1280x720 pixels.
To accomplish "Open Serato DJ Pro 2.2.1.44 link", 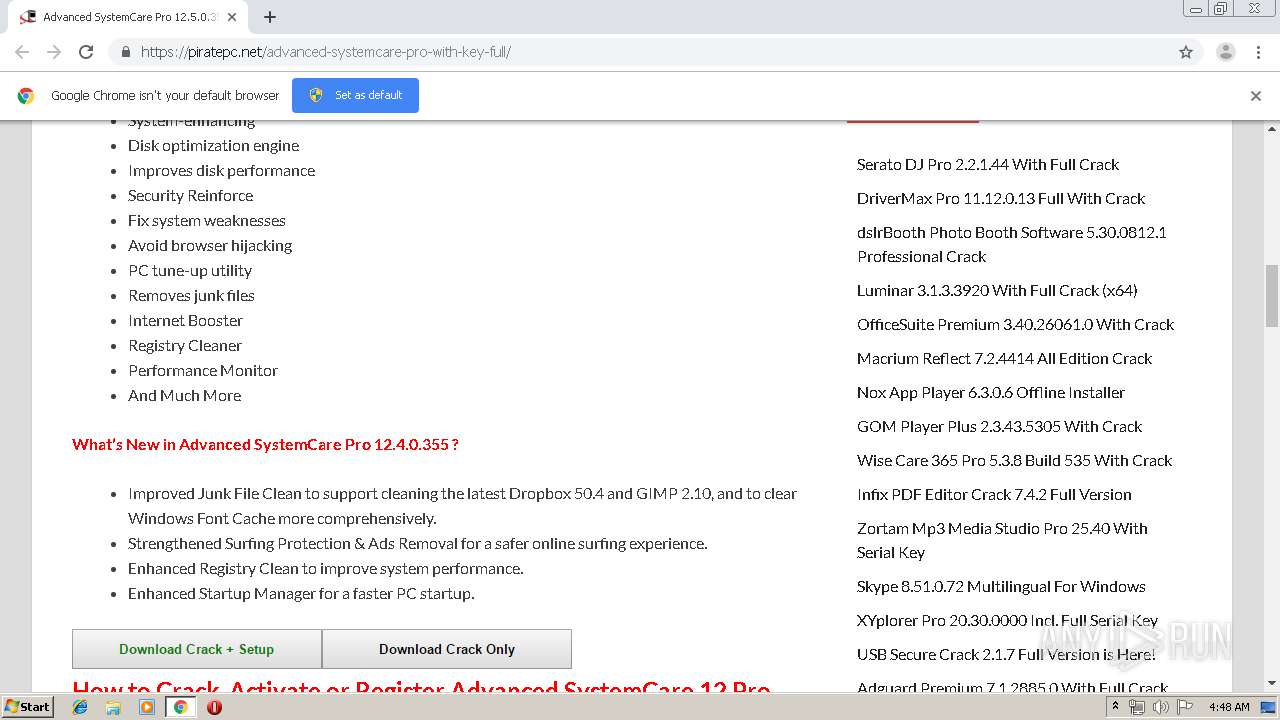I will (x=988, y=165).
